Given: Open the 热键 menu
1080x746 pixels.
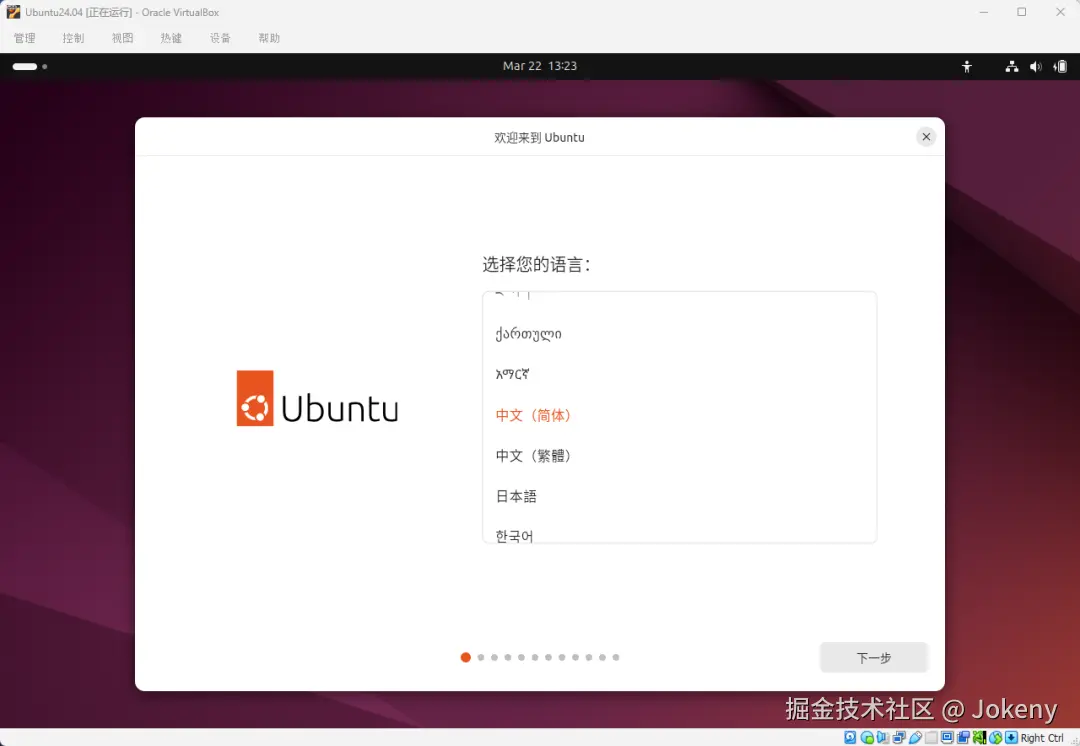Looking at the screenshot, I should coord(172,38).
